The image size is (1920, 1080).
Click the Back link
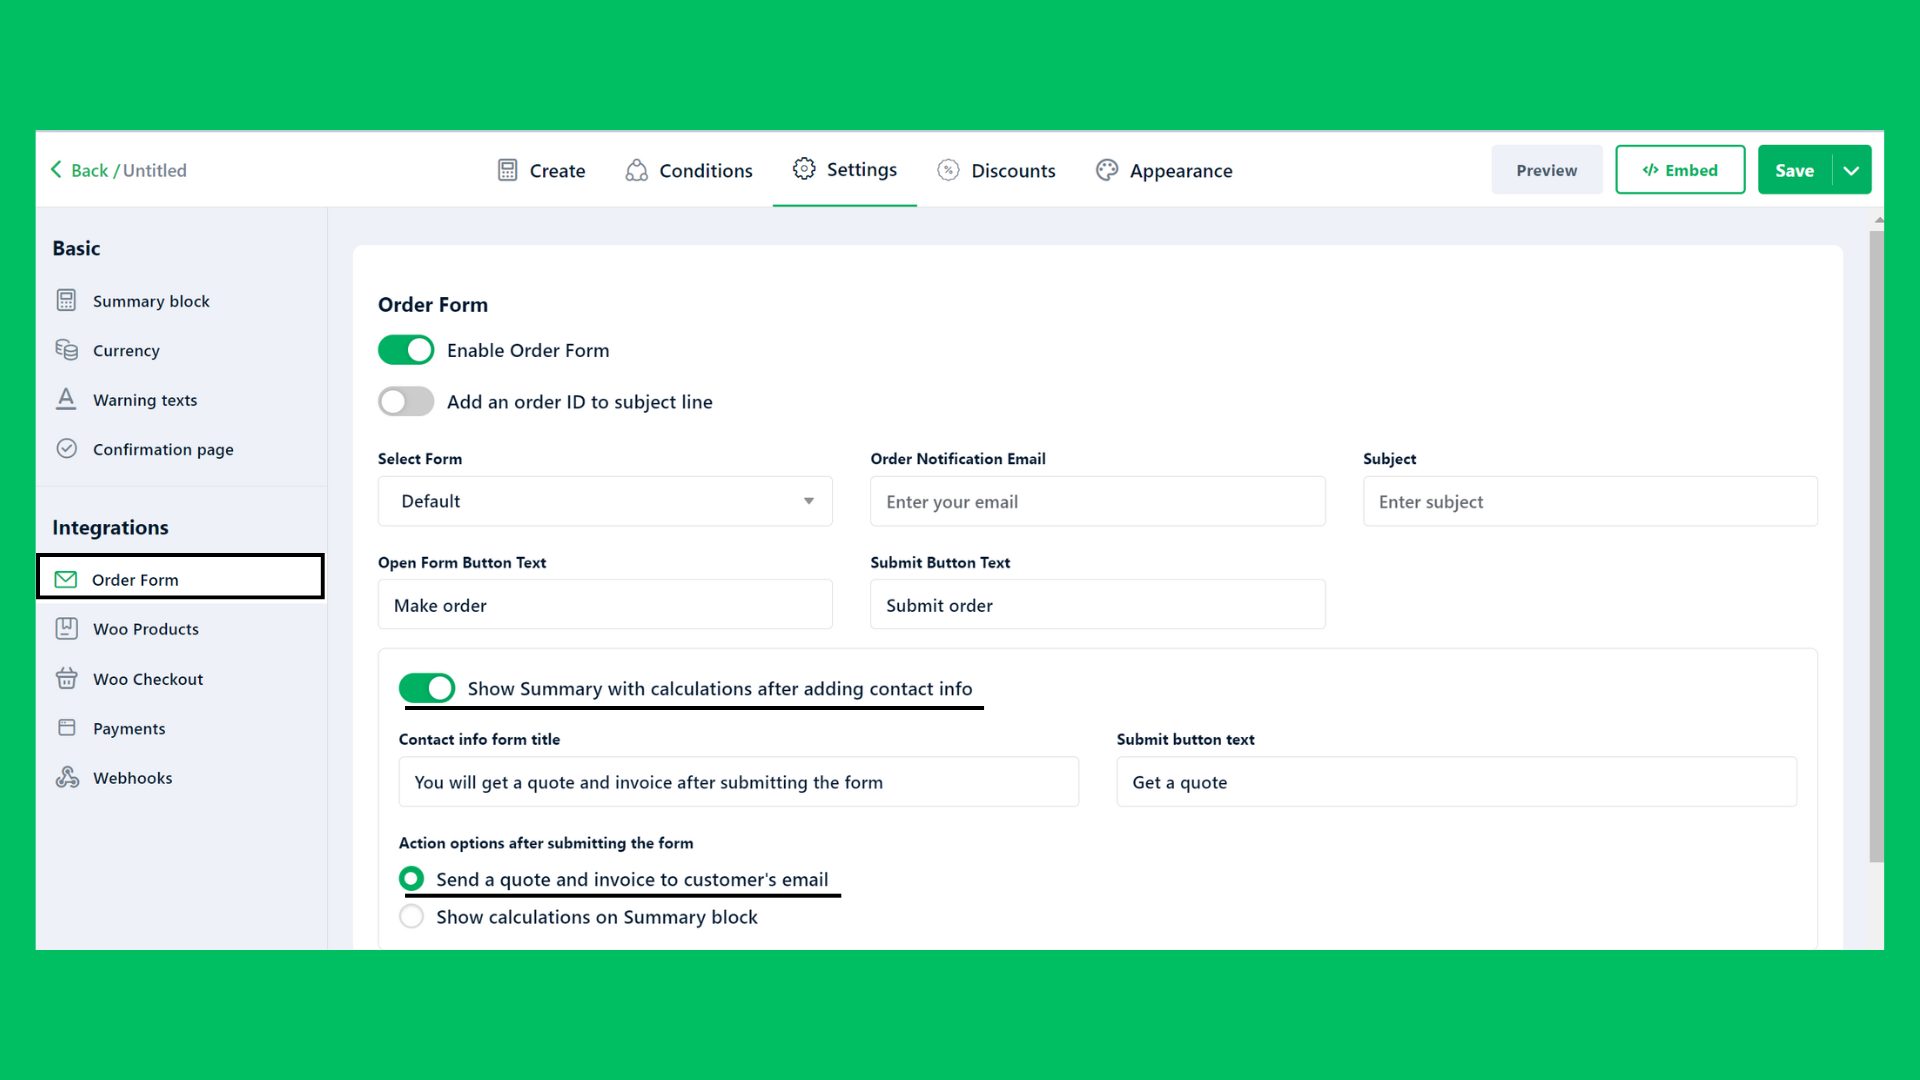89,170
